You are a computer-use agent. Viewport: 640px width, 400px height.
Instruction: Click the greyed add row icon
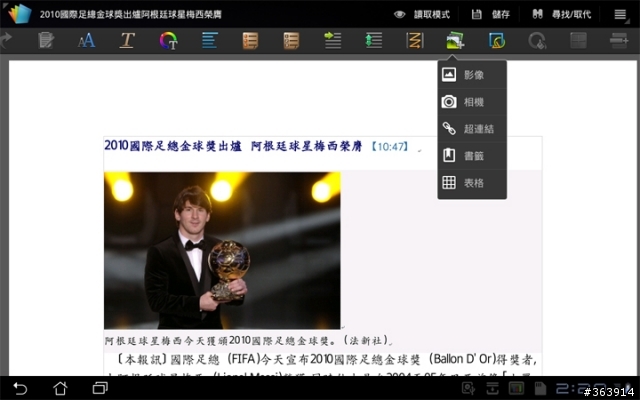(619, 40)
